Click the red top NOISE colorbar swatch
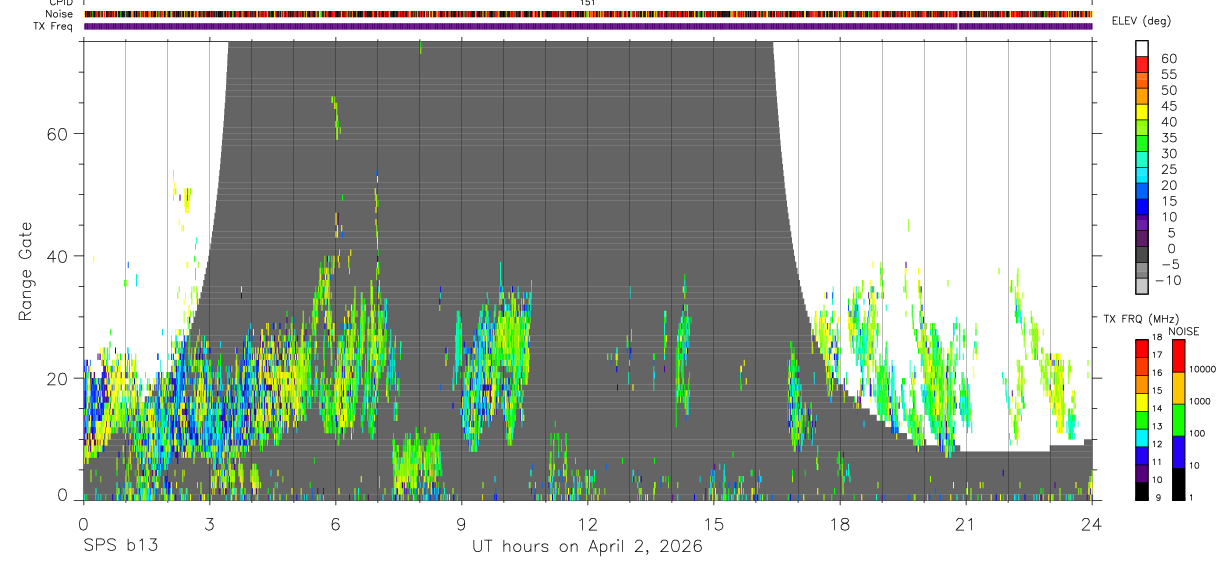 click(1178, 354)
